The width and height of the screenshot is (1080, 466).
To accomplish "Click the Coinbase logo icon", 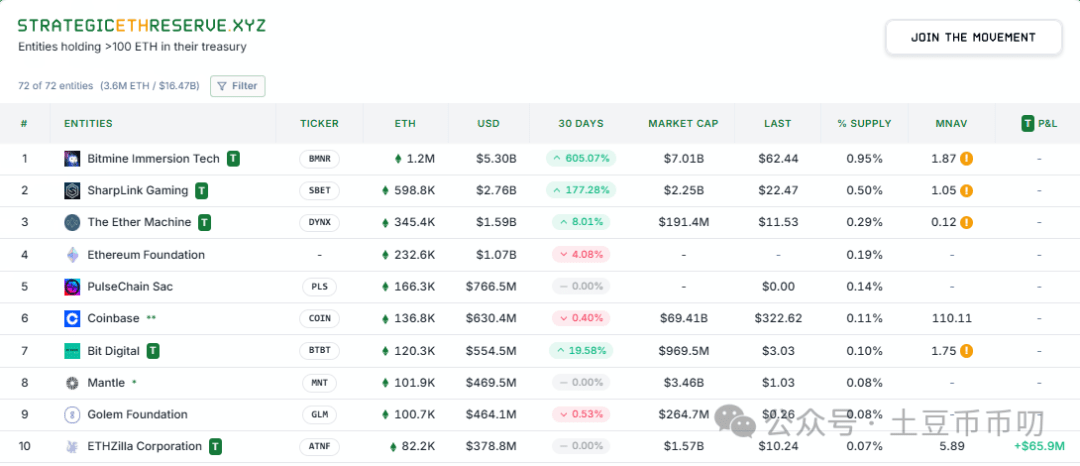I will 72,319.
